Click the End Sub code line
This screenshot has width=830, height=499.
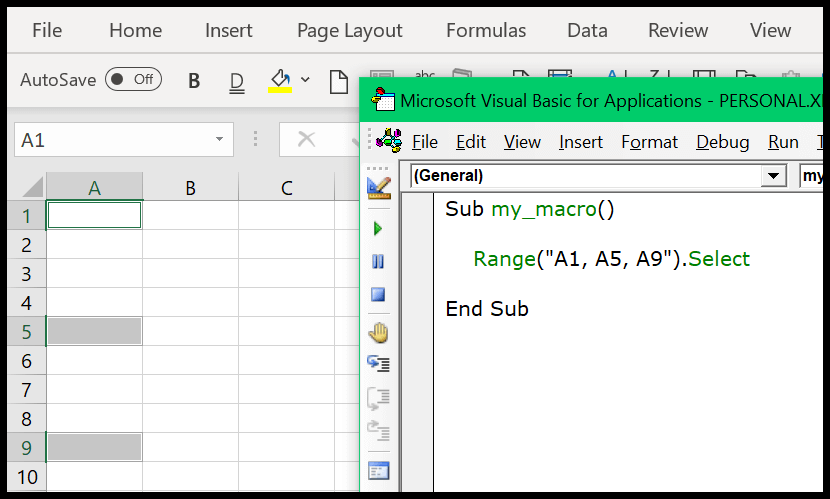coord(487,309)
